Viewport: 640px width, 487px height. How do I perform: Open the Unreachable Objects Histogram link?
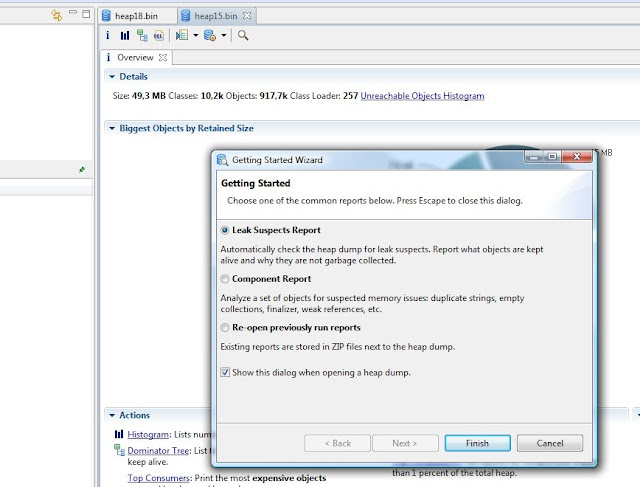[x=422, y=96]
